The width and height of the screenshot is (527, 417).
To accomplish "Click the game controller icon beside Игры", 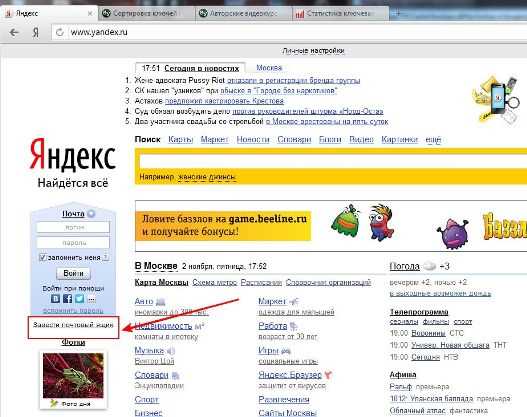I will pyautogui.click(x=286, y=351).
